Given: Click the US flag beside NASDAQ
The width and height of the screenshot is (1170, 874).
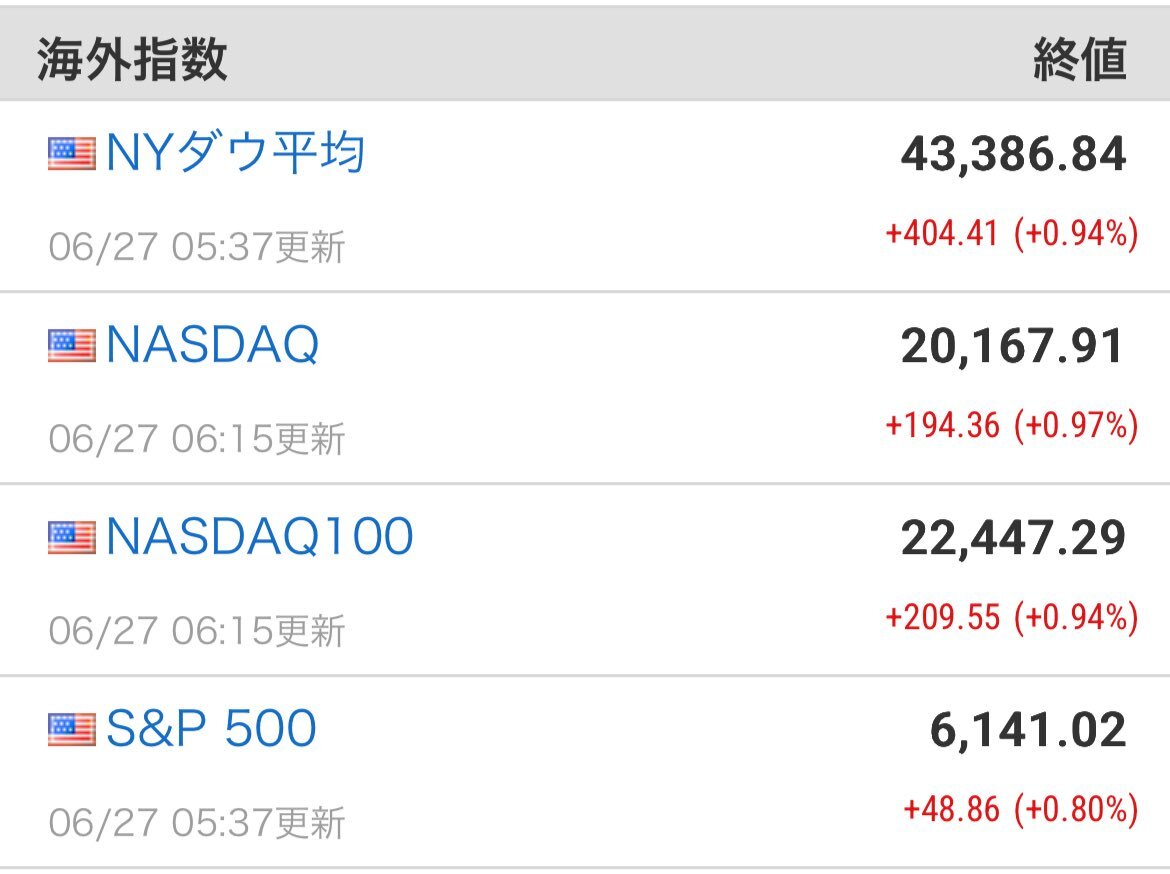Looking at the screenshot, I should pyautogui.click(x=72, y=346).
